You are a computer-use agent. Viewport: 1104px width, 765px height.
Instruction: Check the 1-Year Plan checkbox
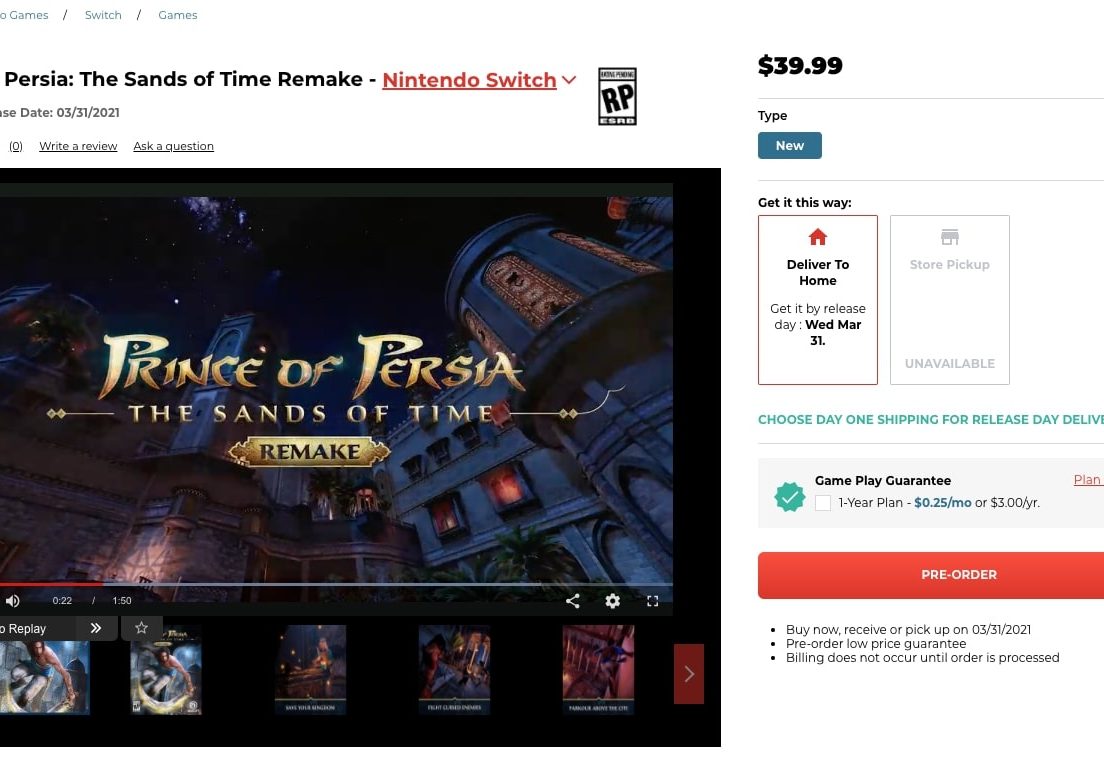pyautogui.click(x=822, y=503)
